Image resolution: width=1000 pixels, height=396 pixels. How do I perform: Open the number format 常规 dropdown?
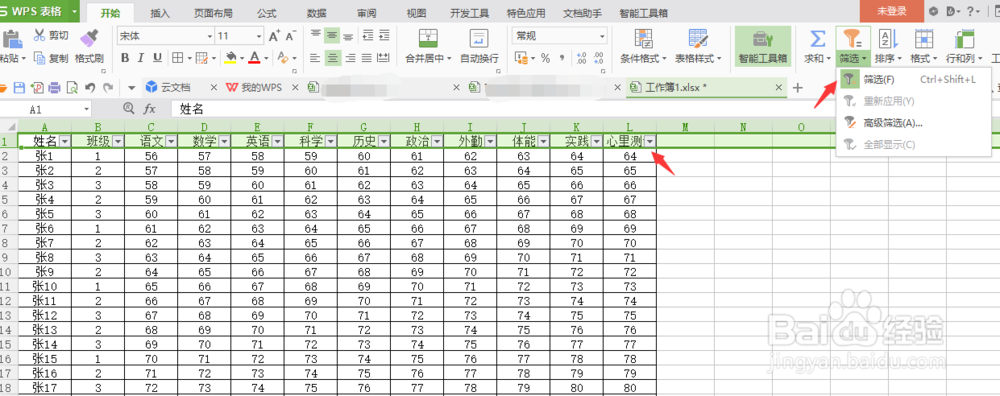602,36
